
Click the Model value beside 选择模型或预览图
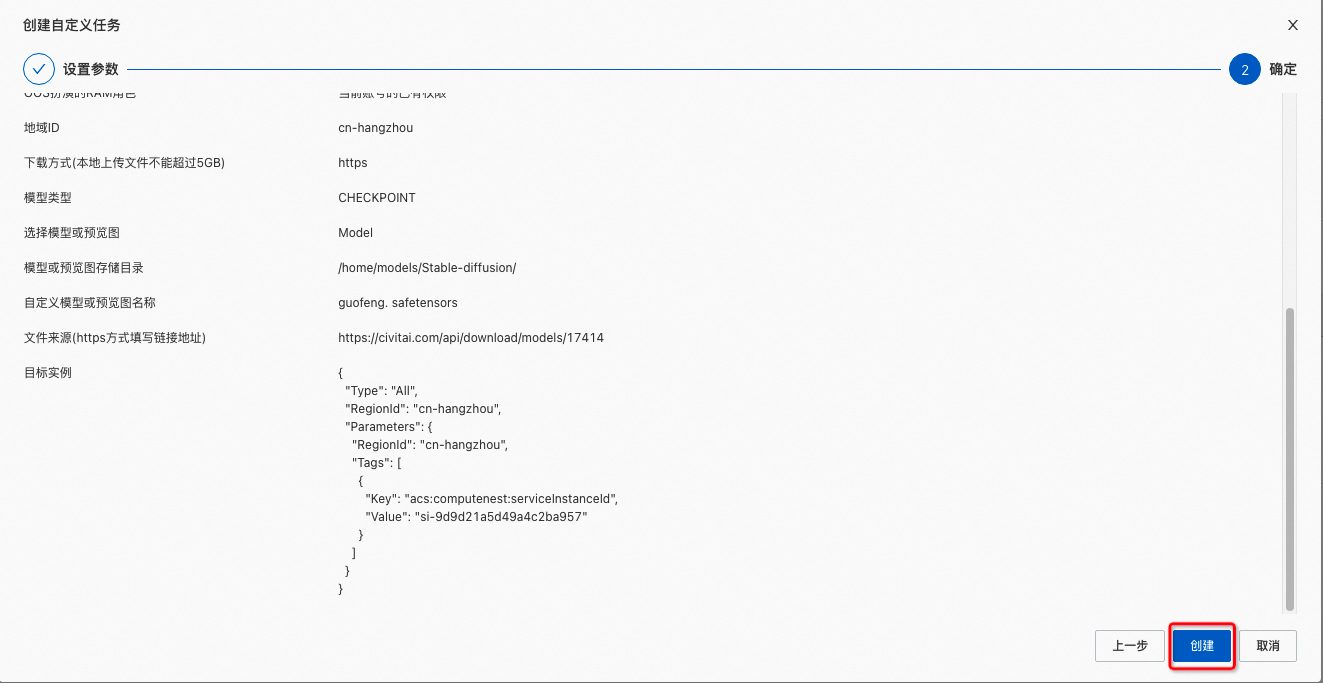click(x=355, y=233)
